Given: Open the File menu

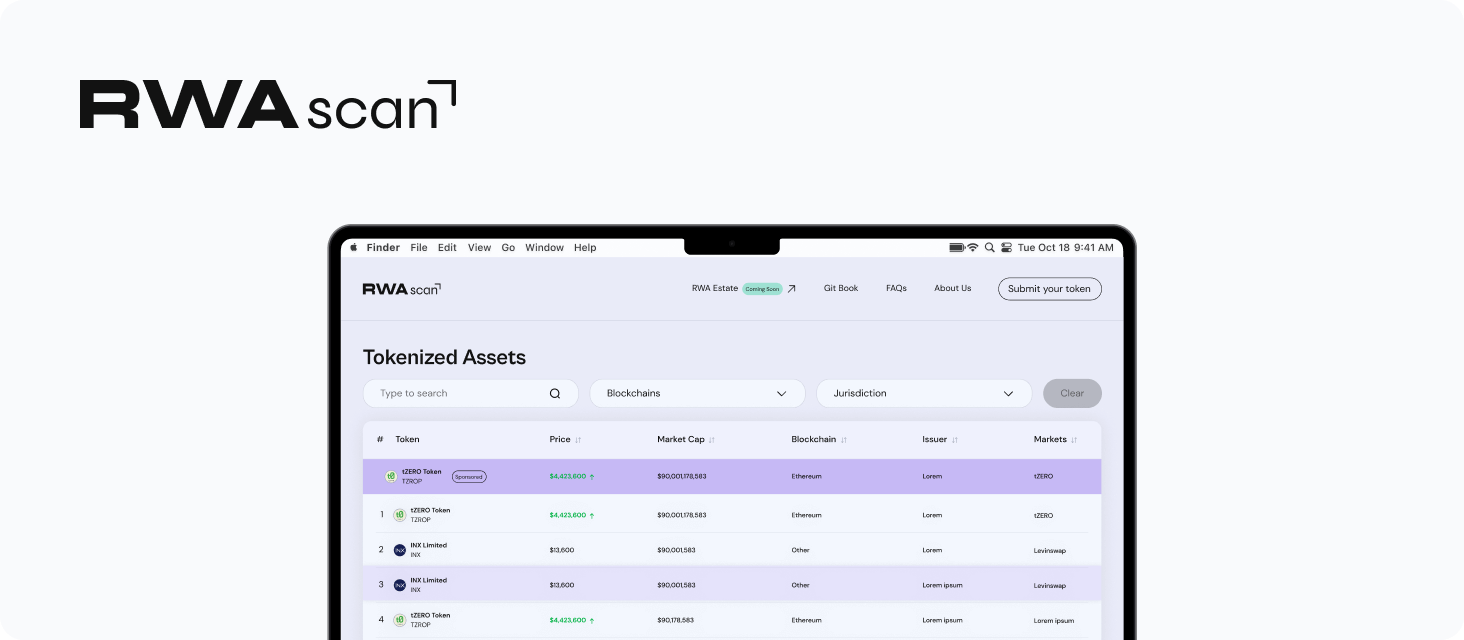Looking at the screenshot, I should [419, 248].
